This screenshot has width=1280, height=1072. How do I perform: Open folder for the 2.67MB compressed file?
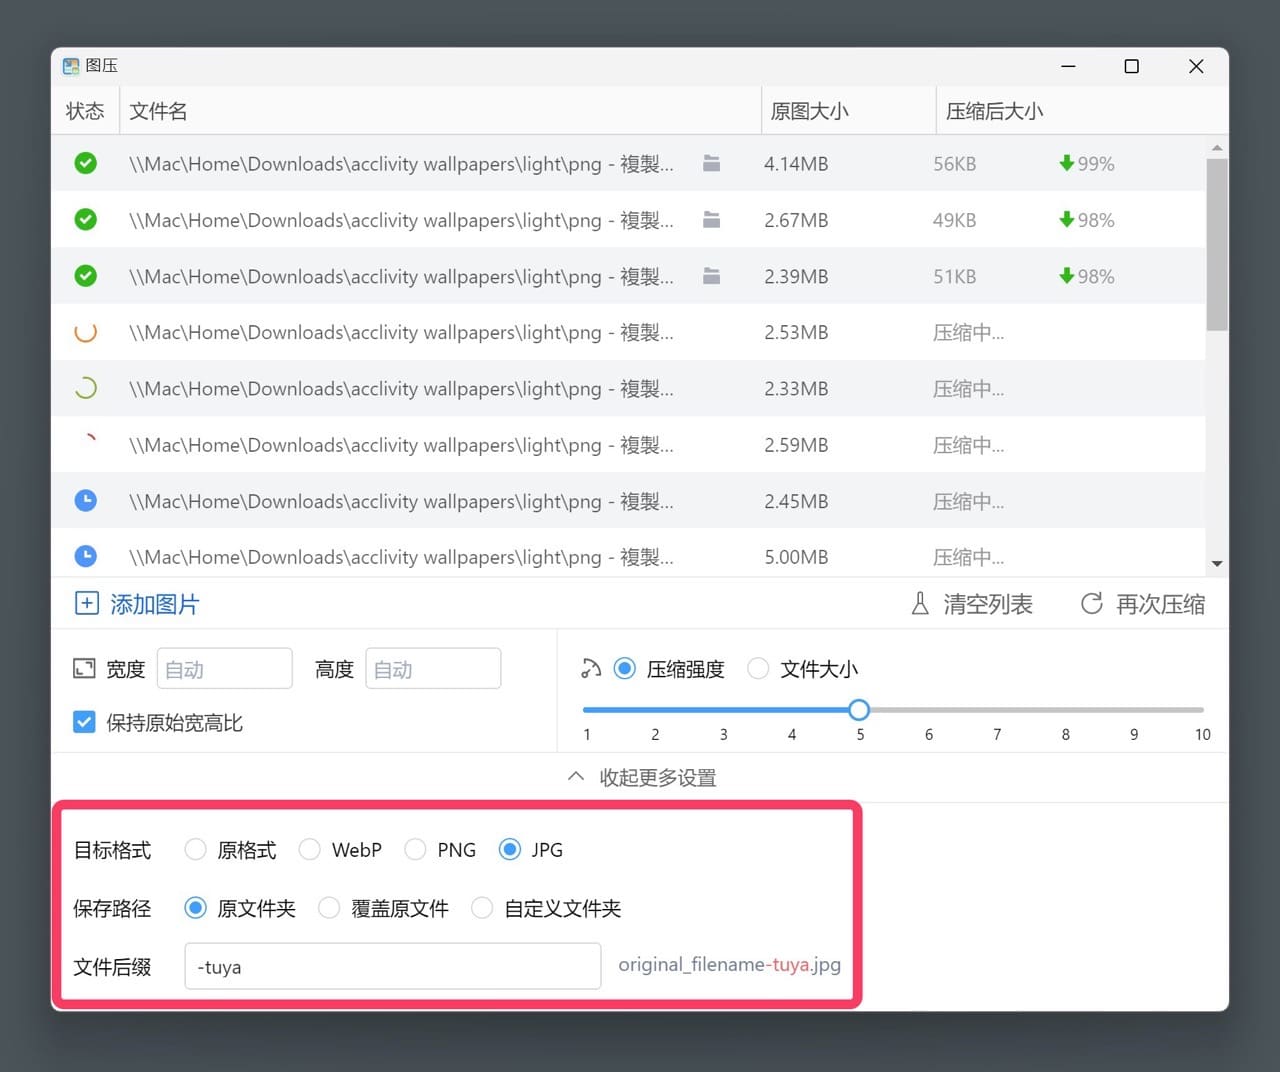coord(711,219)
